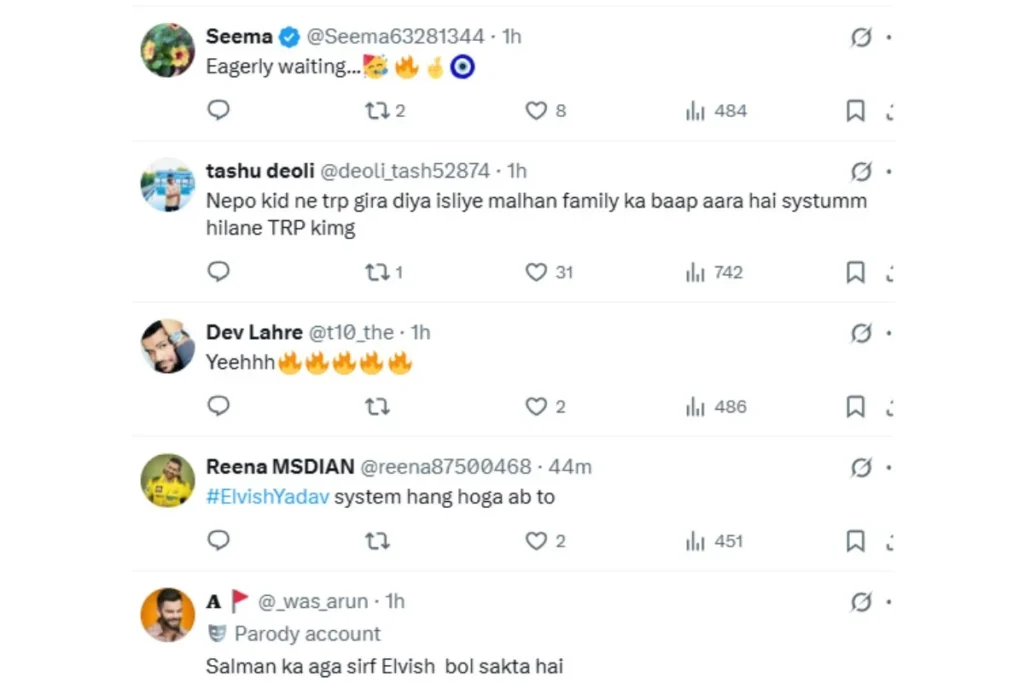Open more options on Reena MSDIAN's tweet
Viewport: 1024px width, 683px height.
[889, 467]
